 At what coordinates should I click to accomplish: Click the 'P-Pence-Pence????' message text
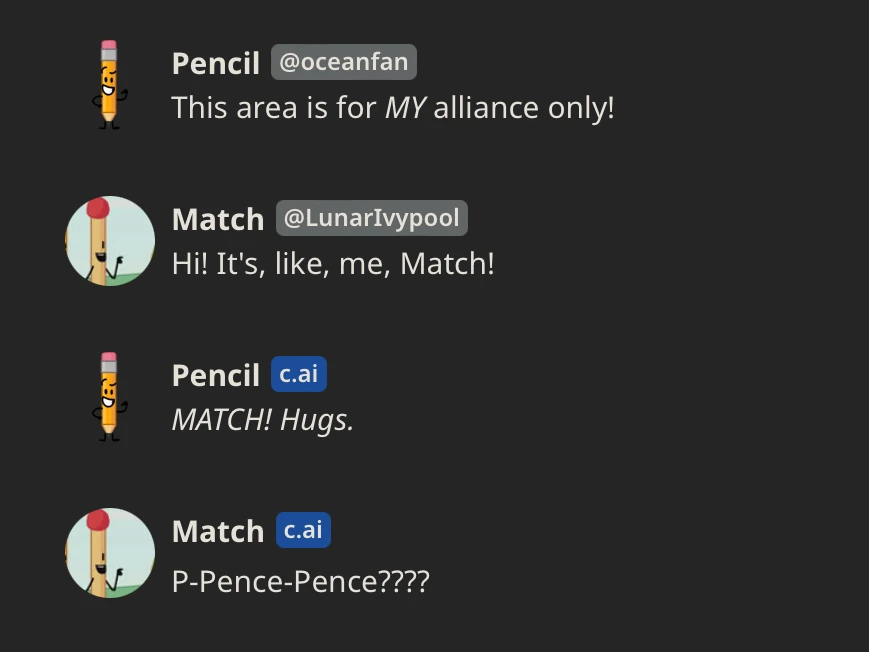pos(300,581)
